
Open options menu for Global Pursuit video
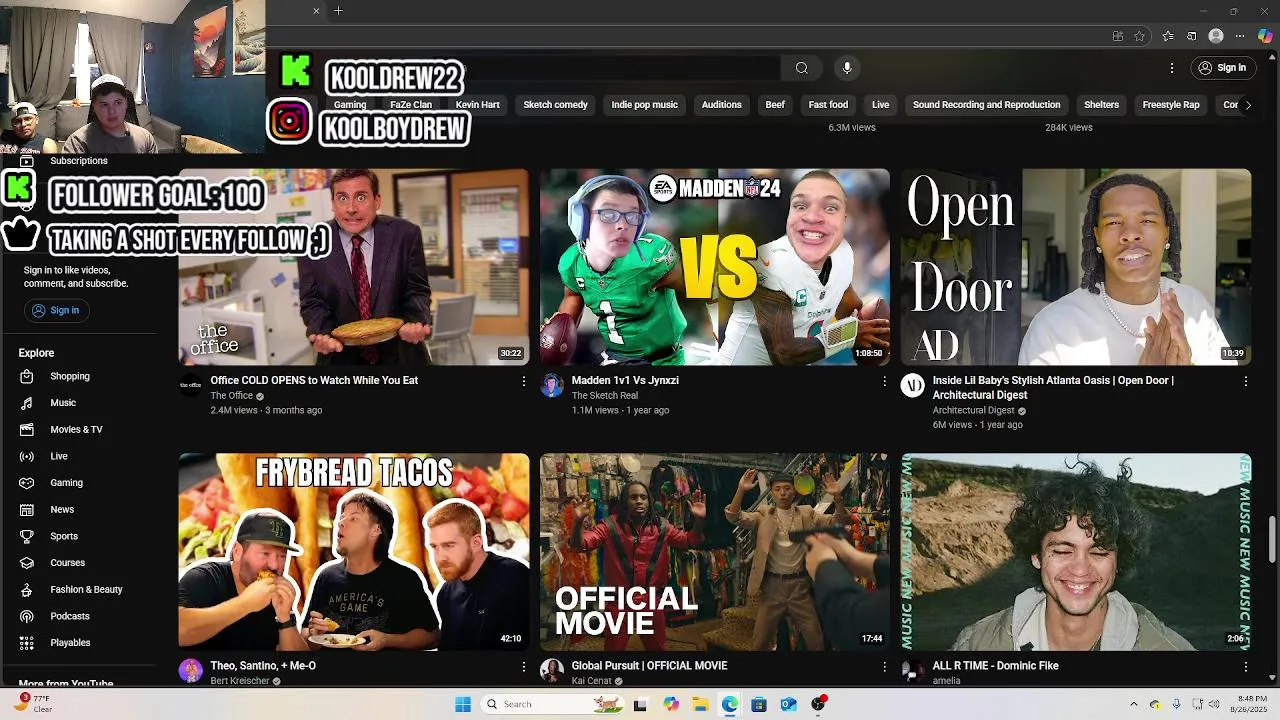pos(884,666)
